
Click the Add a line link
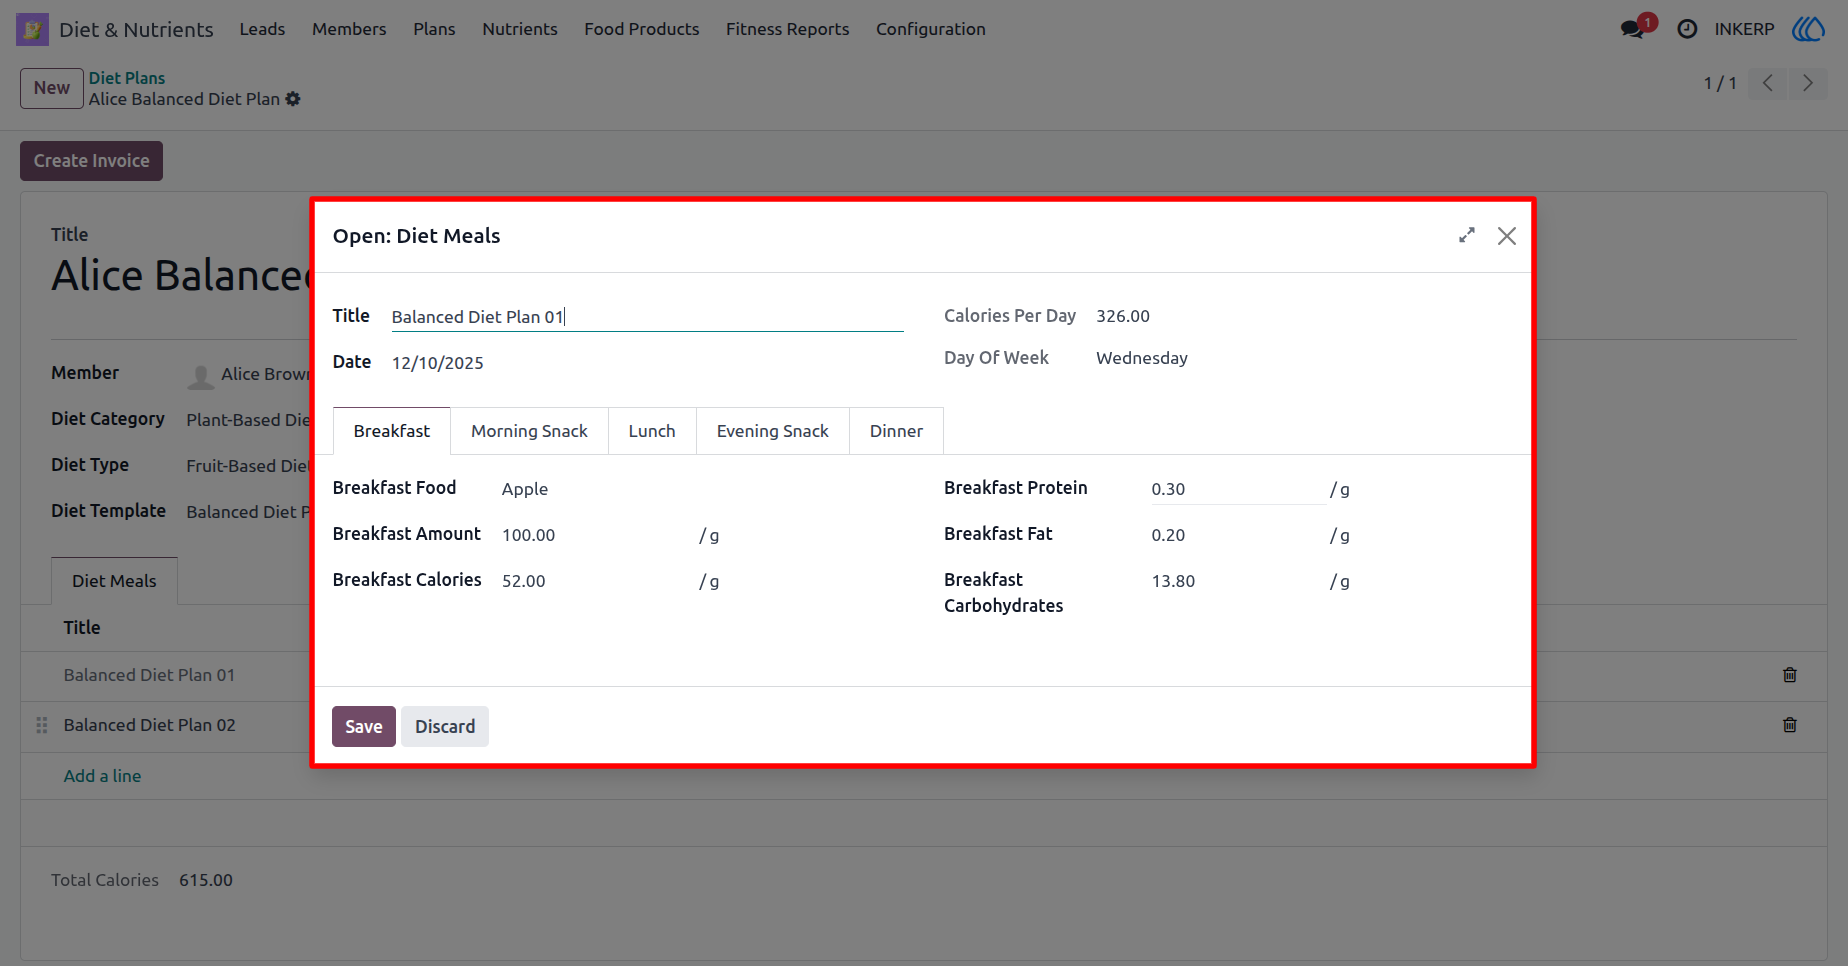tap(102, 776)
